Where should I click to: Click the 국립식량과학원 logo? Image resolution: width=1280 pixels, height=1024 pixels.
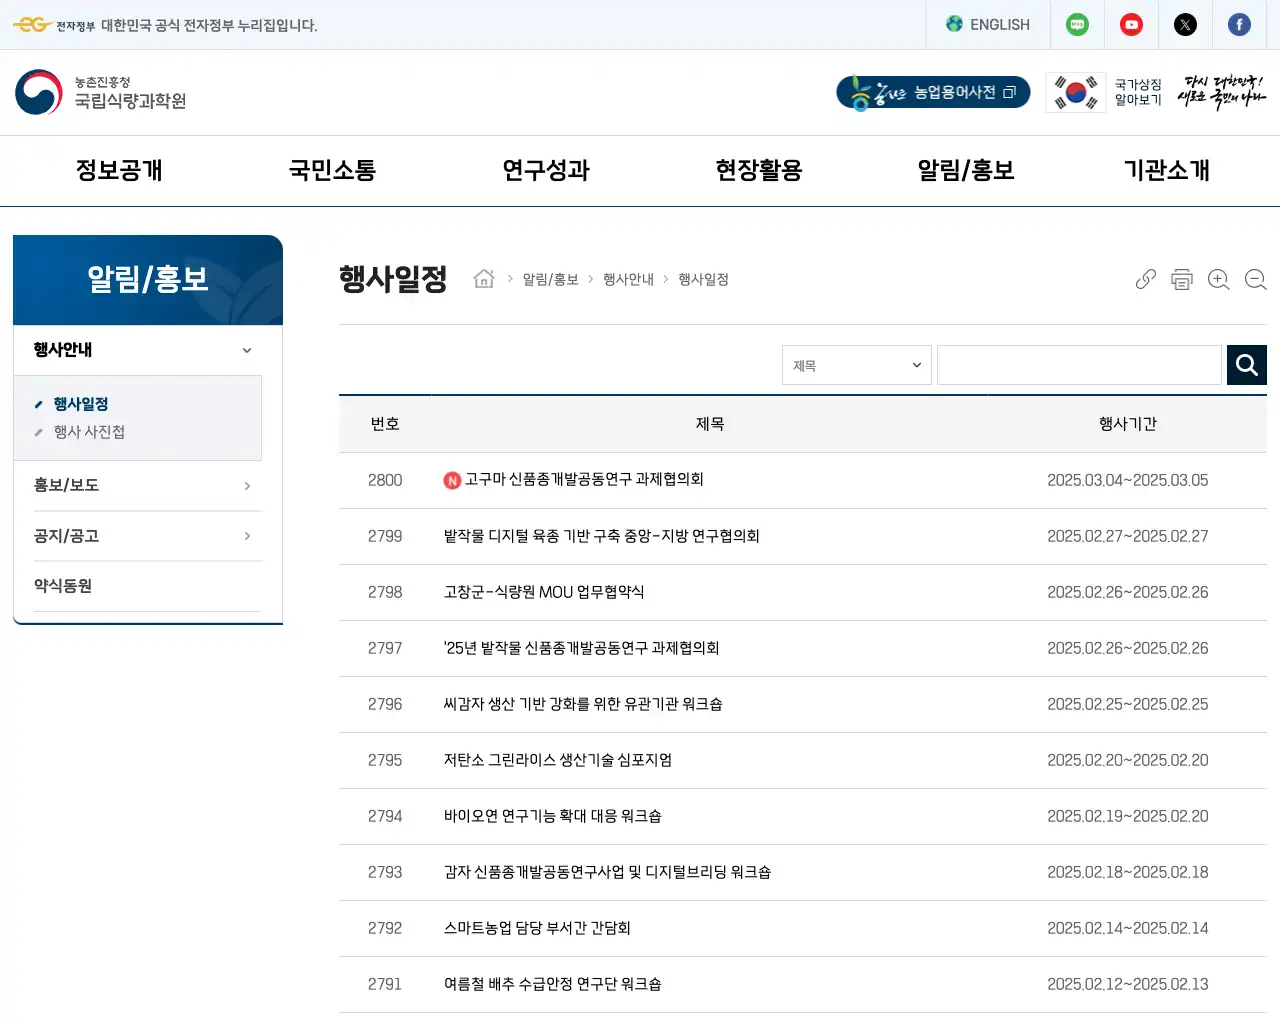(101, 92)
